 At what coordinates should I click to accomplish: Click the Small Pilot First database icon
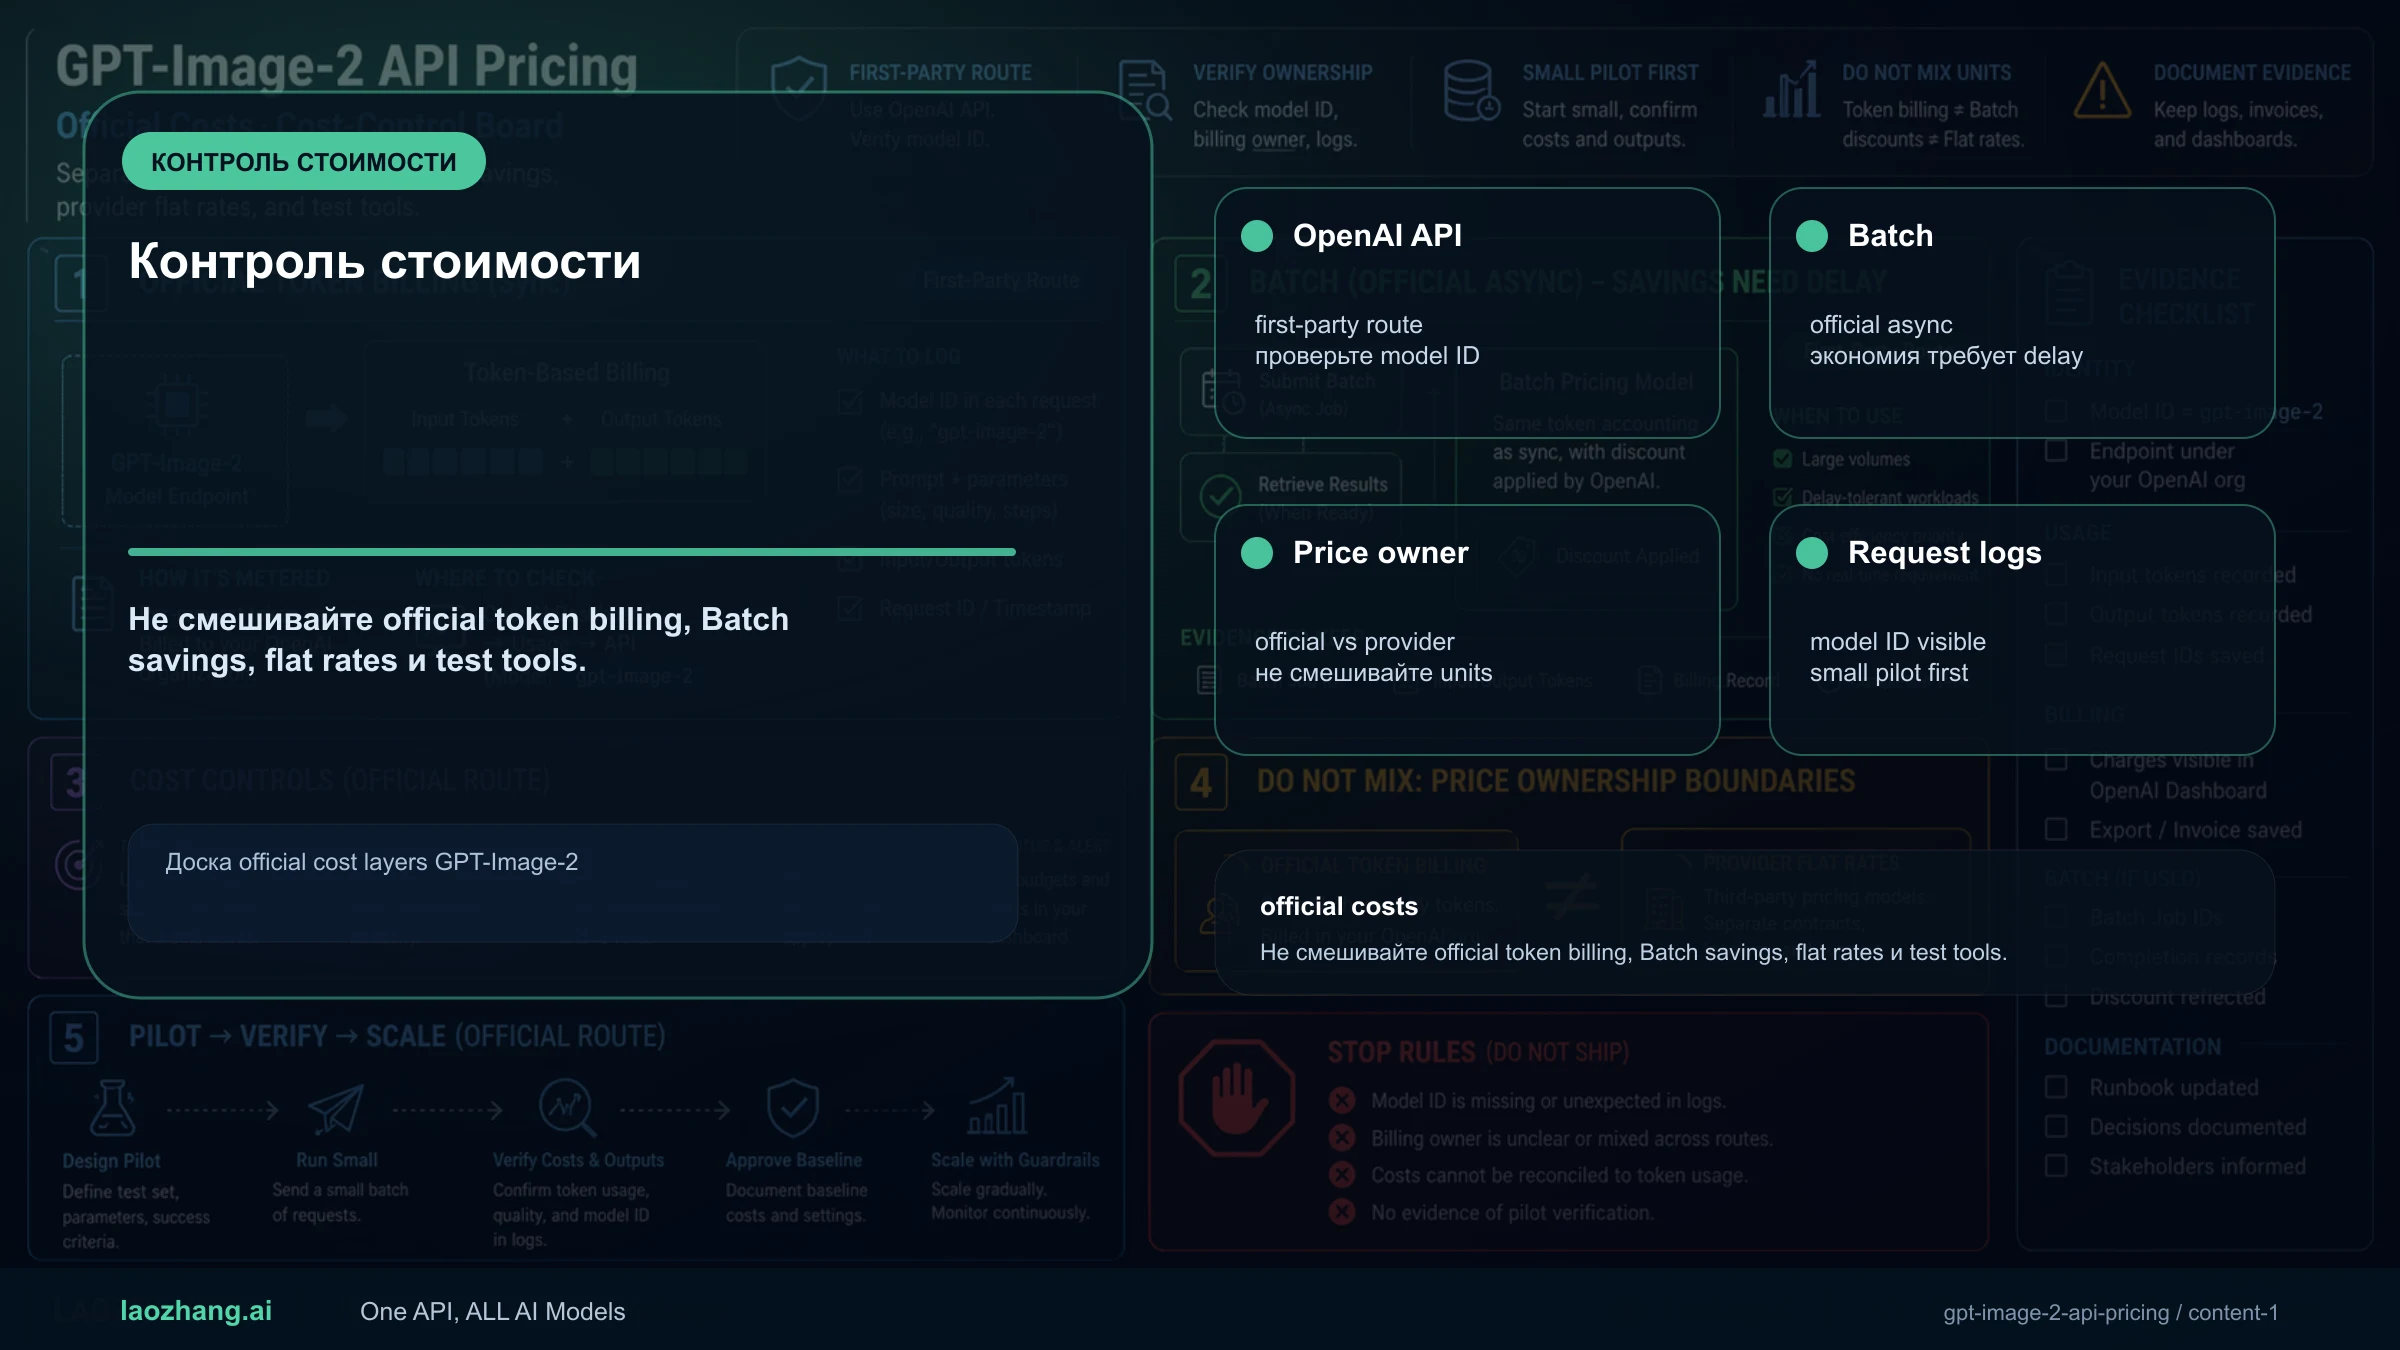1472,90
